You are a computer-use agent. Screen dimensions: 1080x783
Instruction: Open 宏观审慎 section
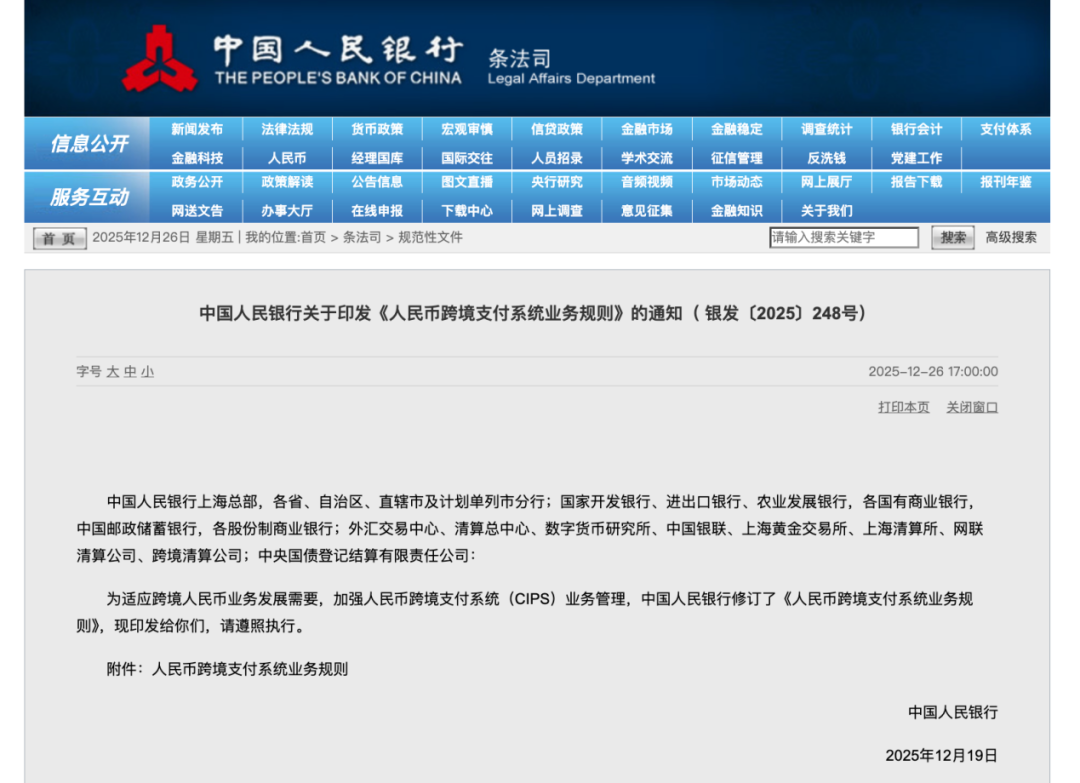467,129
